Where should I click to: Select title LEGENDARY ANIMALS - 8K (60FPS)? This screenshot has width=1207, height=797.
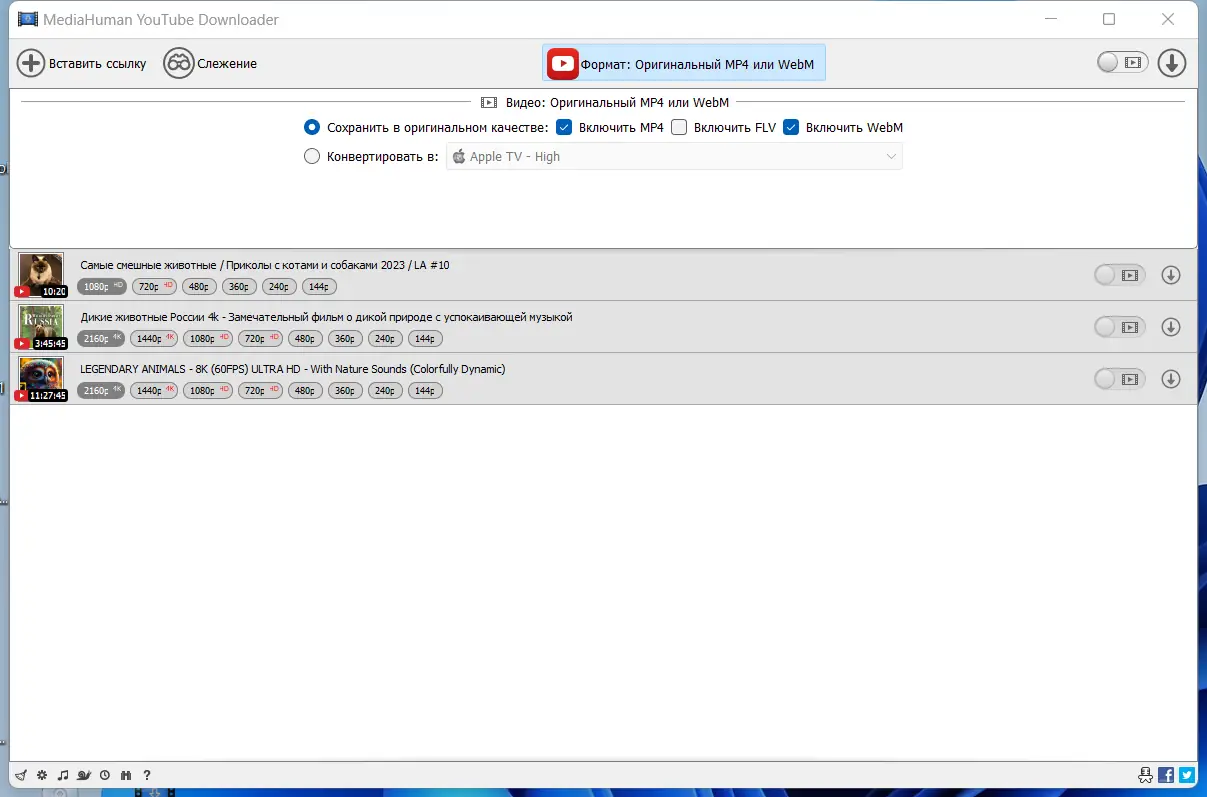click(x=293, y=369)
